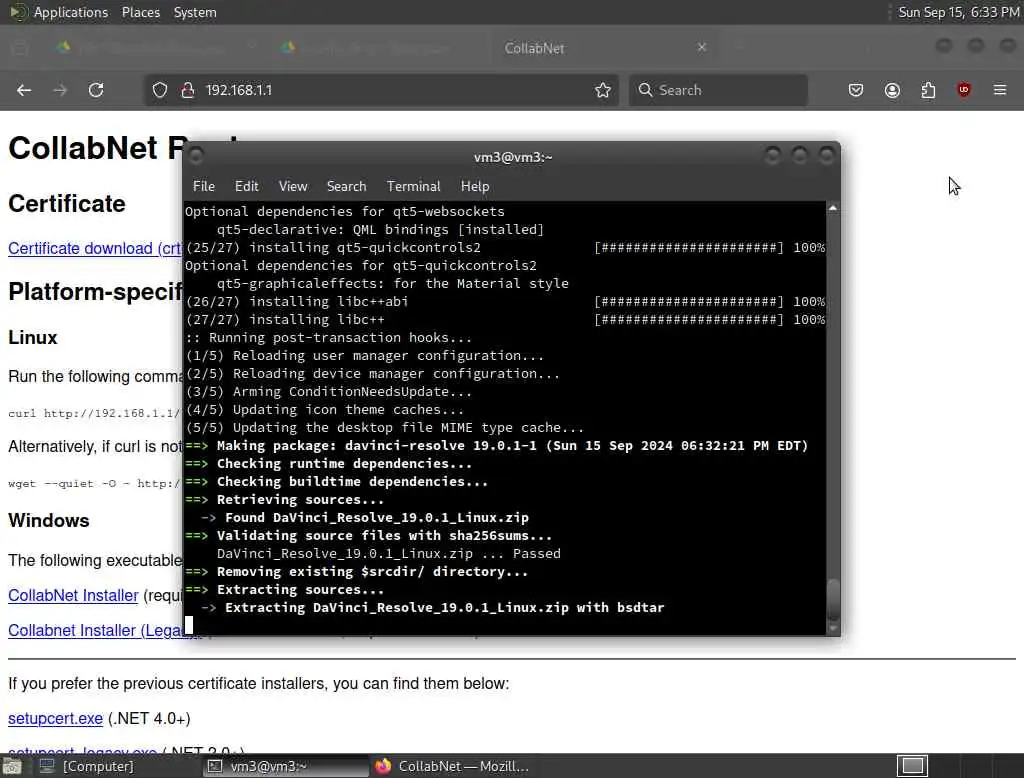Close the CollabNet tab
Image resolution: width=1024 pixels, height=778 pixels.
coord(701,47)
